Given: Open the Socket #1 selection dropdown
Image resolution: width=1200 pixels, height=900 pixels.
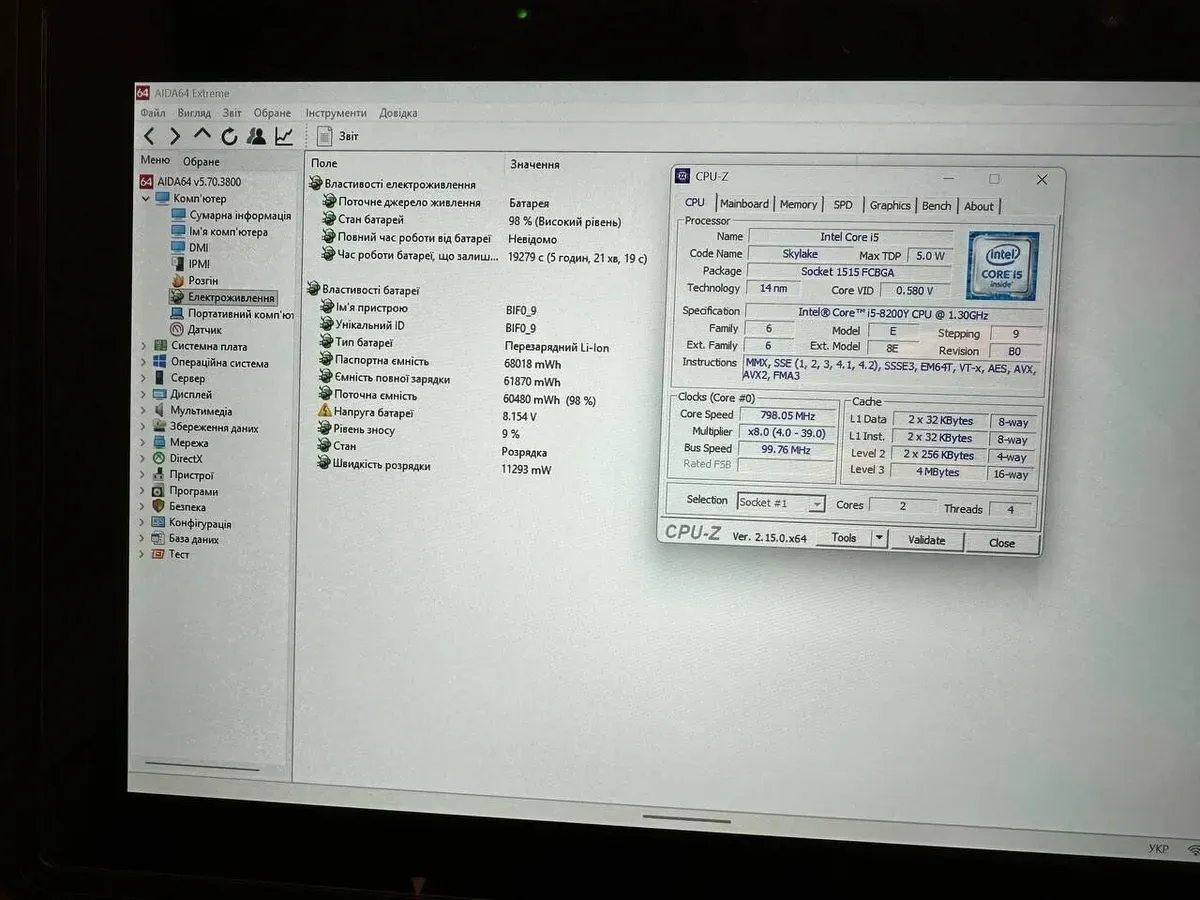Looking at the screenshot, I should [x=816, y=504].
